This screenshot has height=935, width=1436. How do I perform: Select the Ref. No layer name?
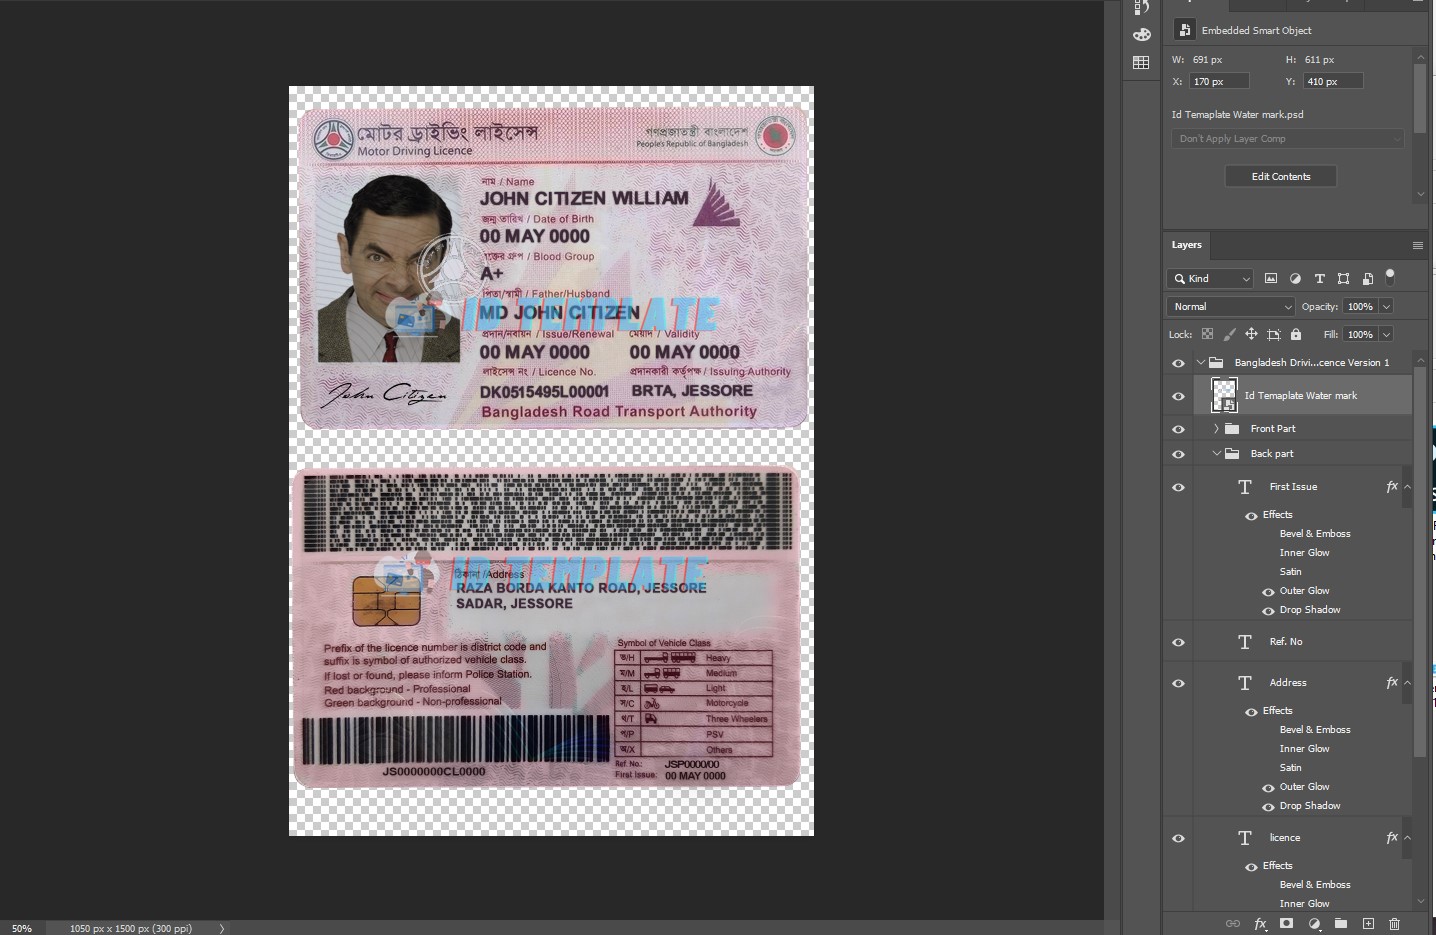point(1286,642)
